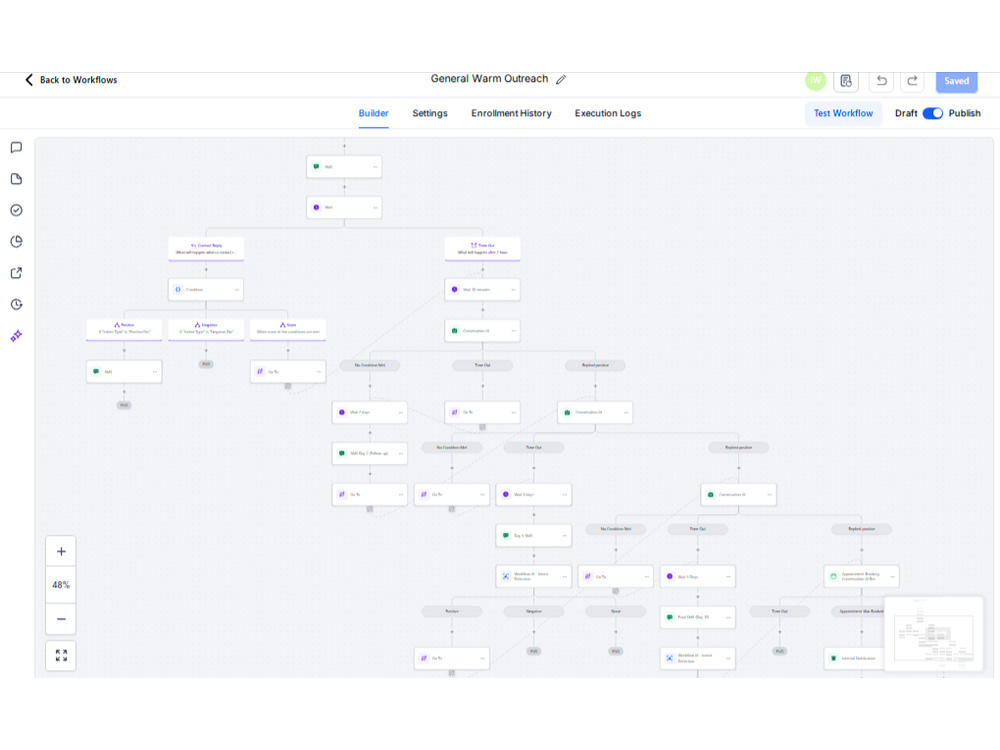Click the notes page icon in sidebar
Viewport: 1000px width, 750px height.
coord(17,179)
